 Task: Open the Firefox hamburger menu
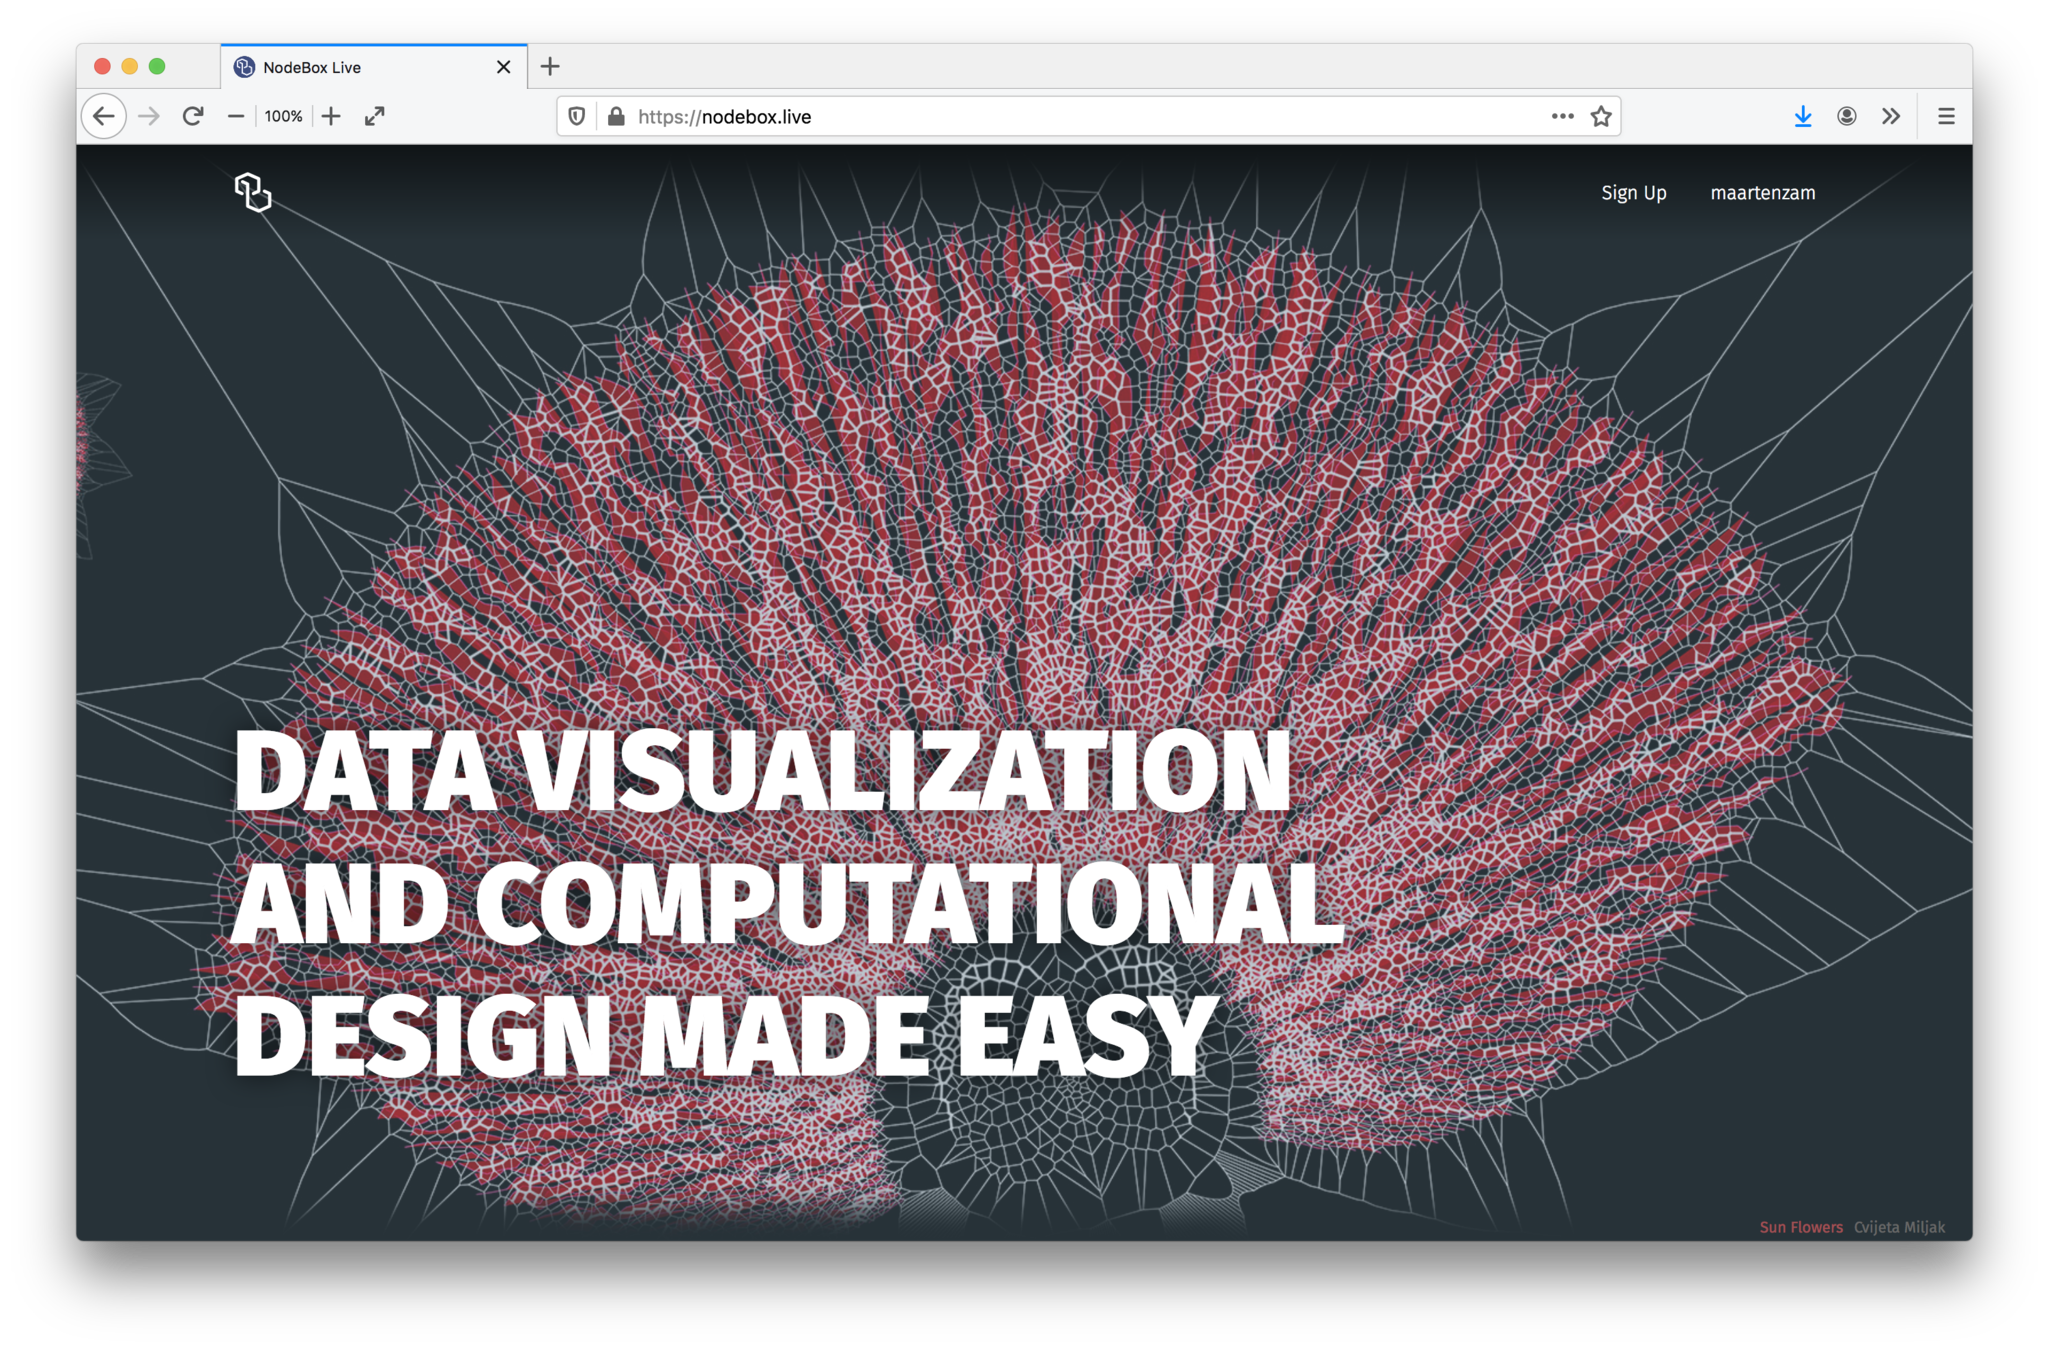tap(1946, 116)
